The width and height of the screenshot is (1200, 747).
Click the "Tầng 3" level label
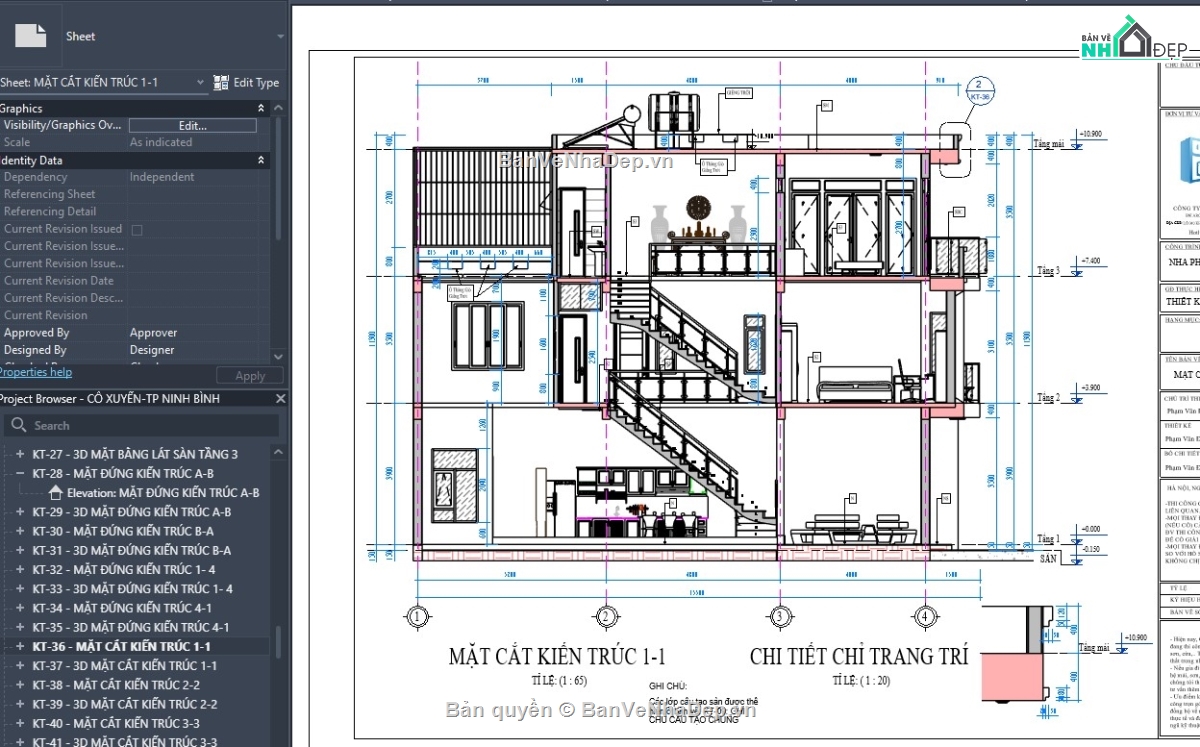1047,271
